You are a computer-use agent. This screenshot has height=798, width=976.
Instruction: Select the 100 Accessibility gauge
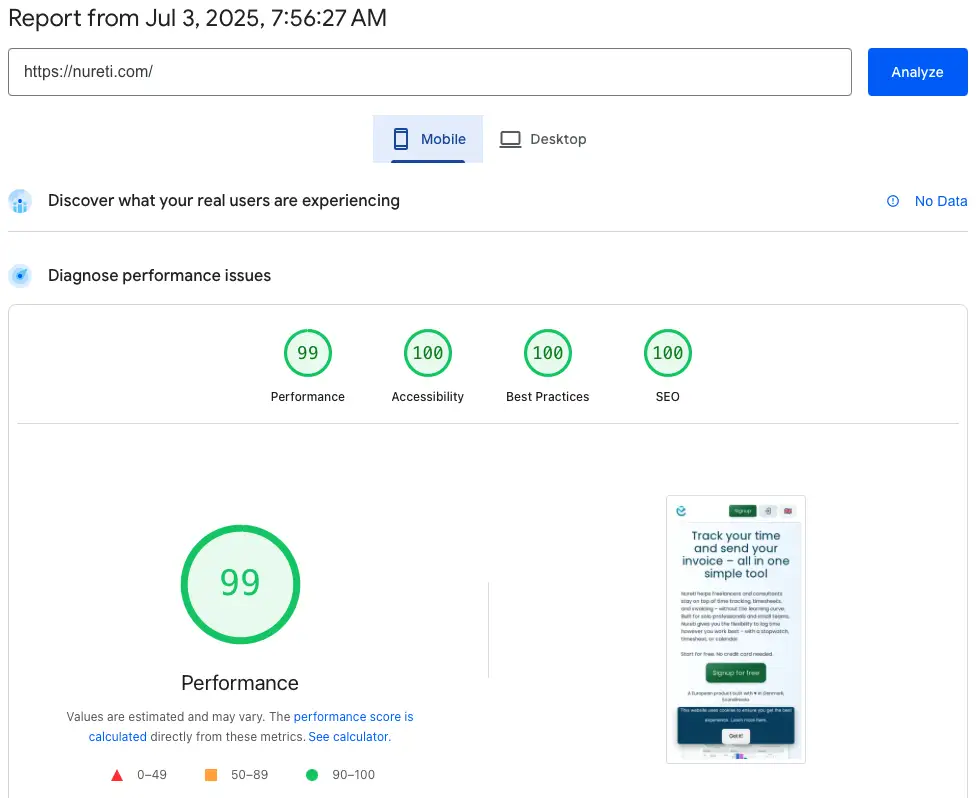click(428, 353)
